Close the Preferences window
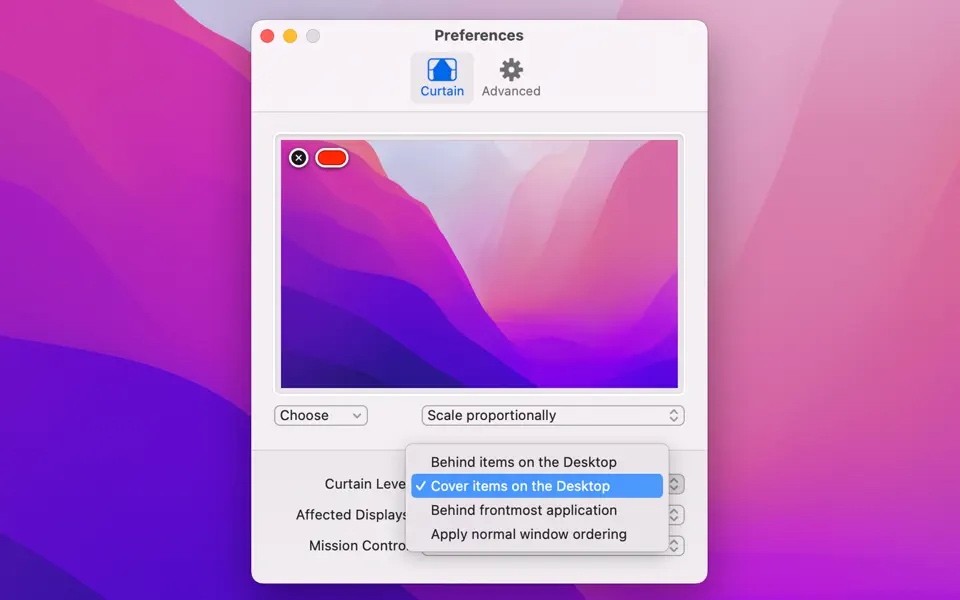The width and height of the screenshot is (960, 600). point(267,36)
